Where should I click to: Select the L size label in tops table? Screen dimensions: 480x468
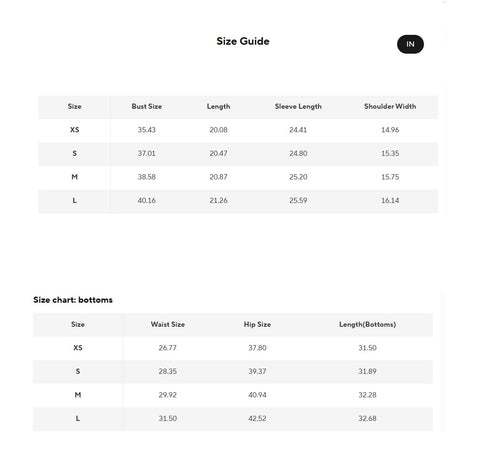click(x=74, y=201)
